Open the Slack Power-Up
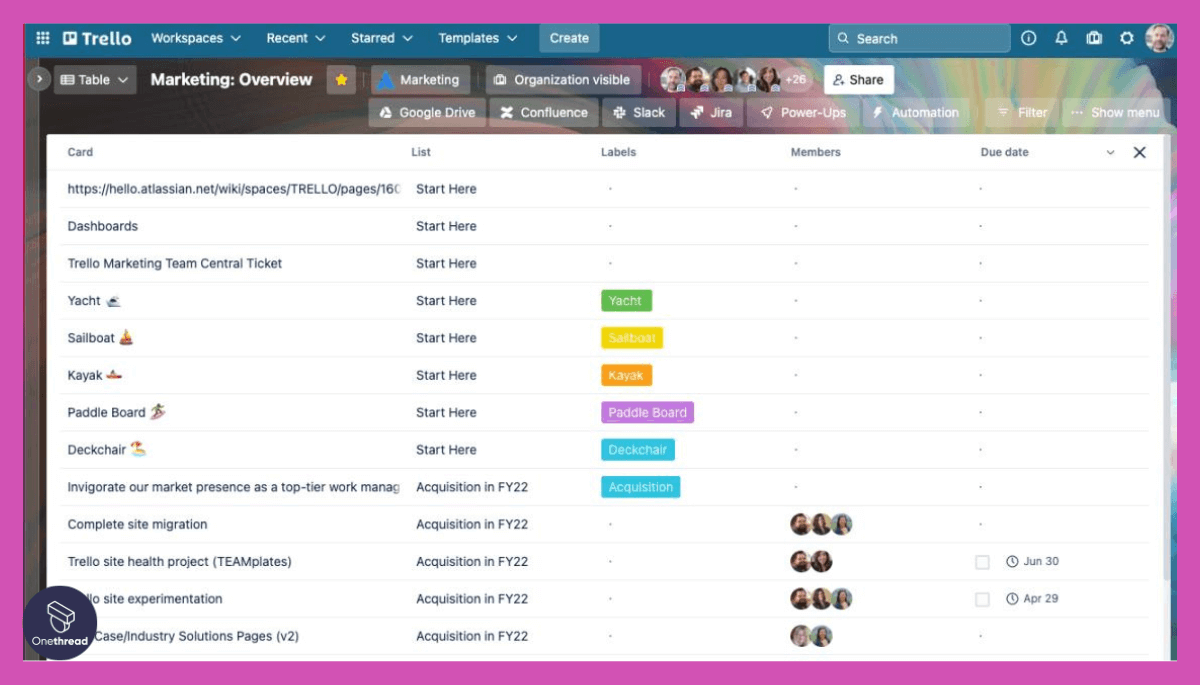Image resolution: width=1200 pixels, height=685 pixels. coord(638,112)
